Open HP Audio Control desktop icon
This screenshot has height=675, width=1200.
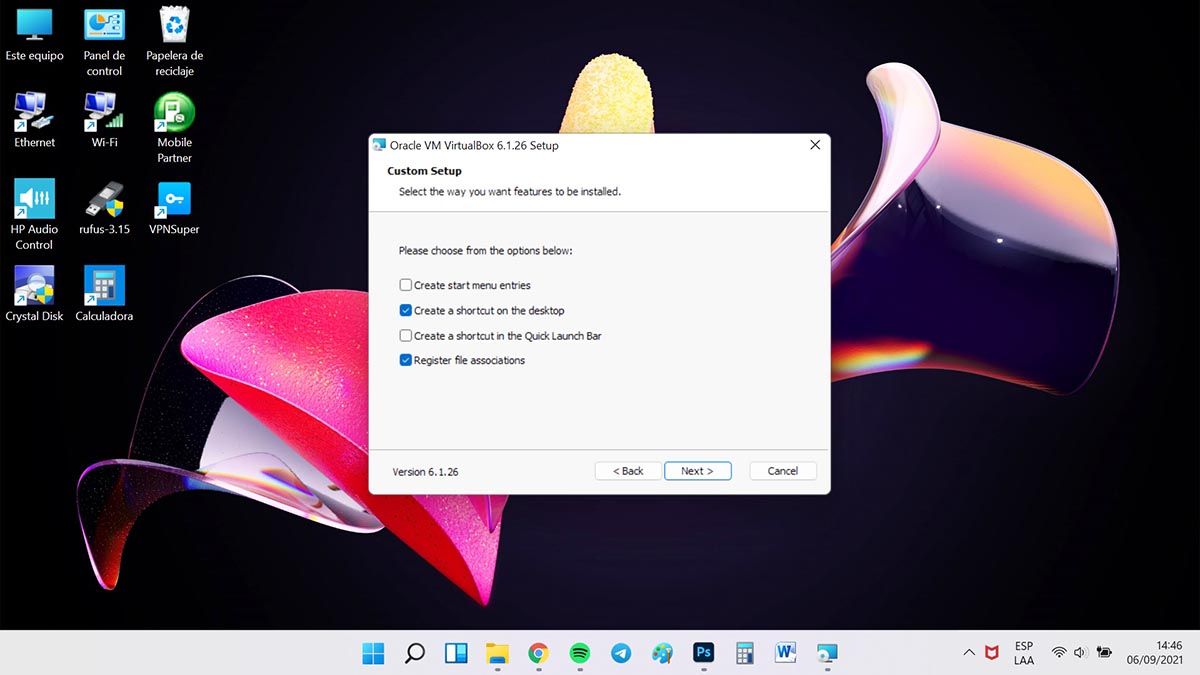34,201
